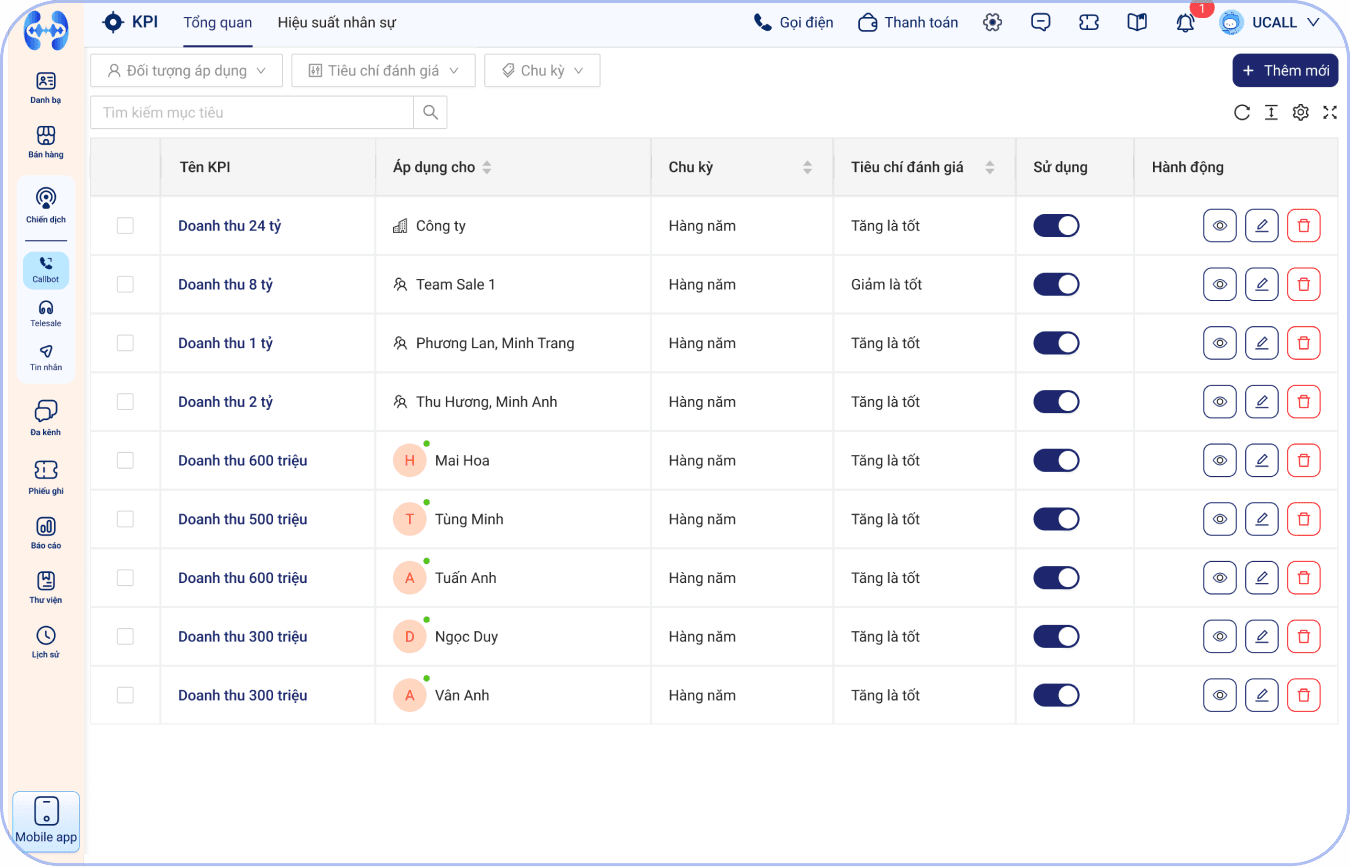Click Vân Anh avatar
The height and width of the screenshot is (867, 1350).
pyautogui.click(x=410, y=696)
